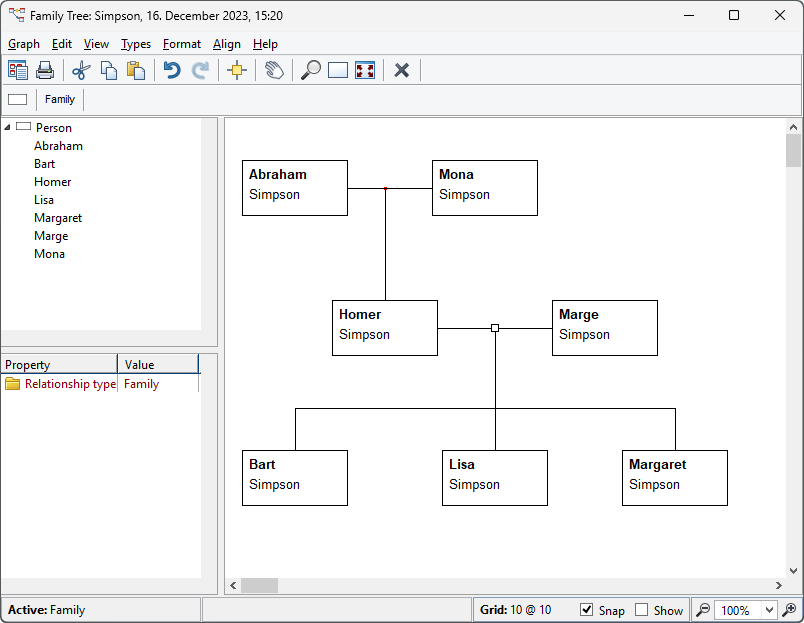The image size is (804, 623).
Task: Disable Snap to grid
Action: 584,610
